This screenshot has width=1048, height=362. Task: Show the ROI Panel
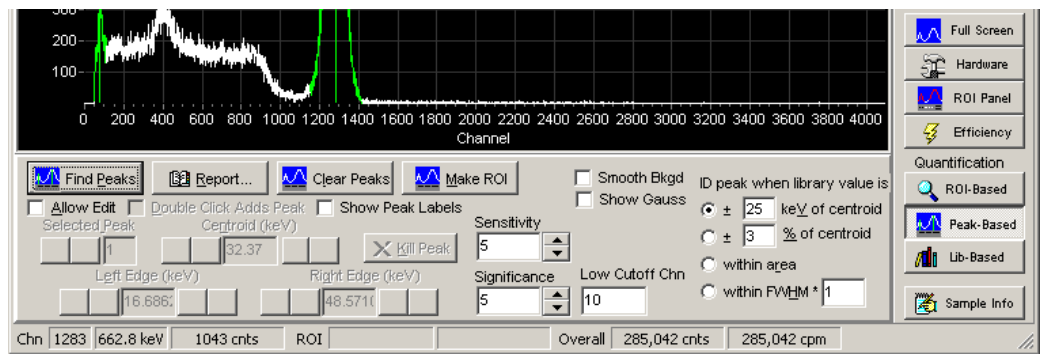[x=964, y=98]
